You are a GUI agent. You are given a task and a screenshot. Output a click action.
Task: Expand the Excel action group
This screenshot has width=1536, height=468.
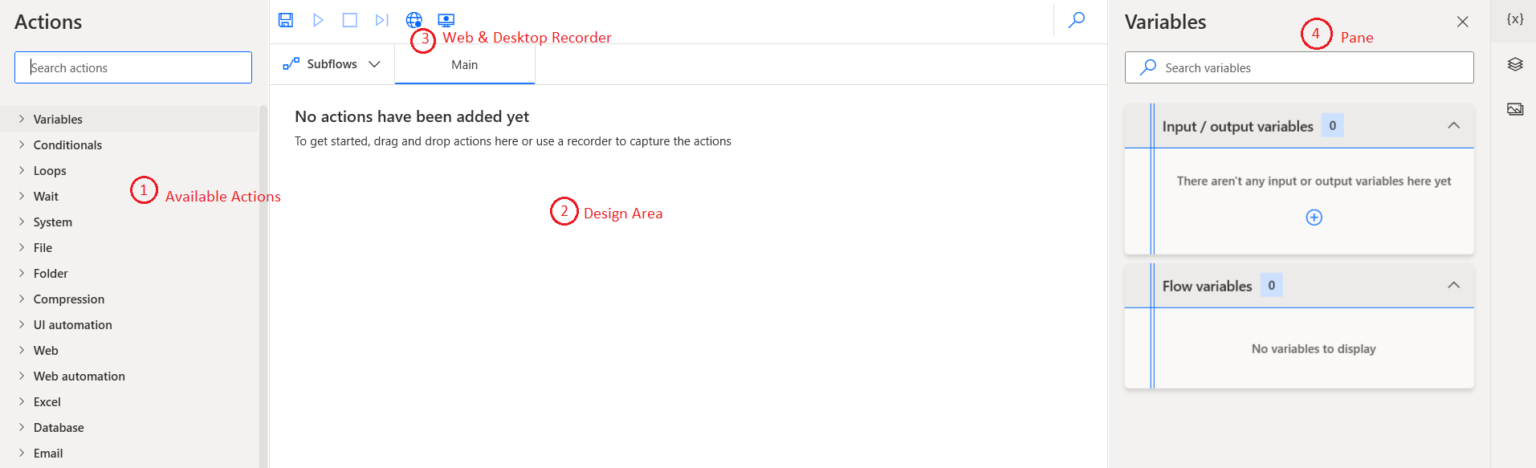pos(47,402)
